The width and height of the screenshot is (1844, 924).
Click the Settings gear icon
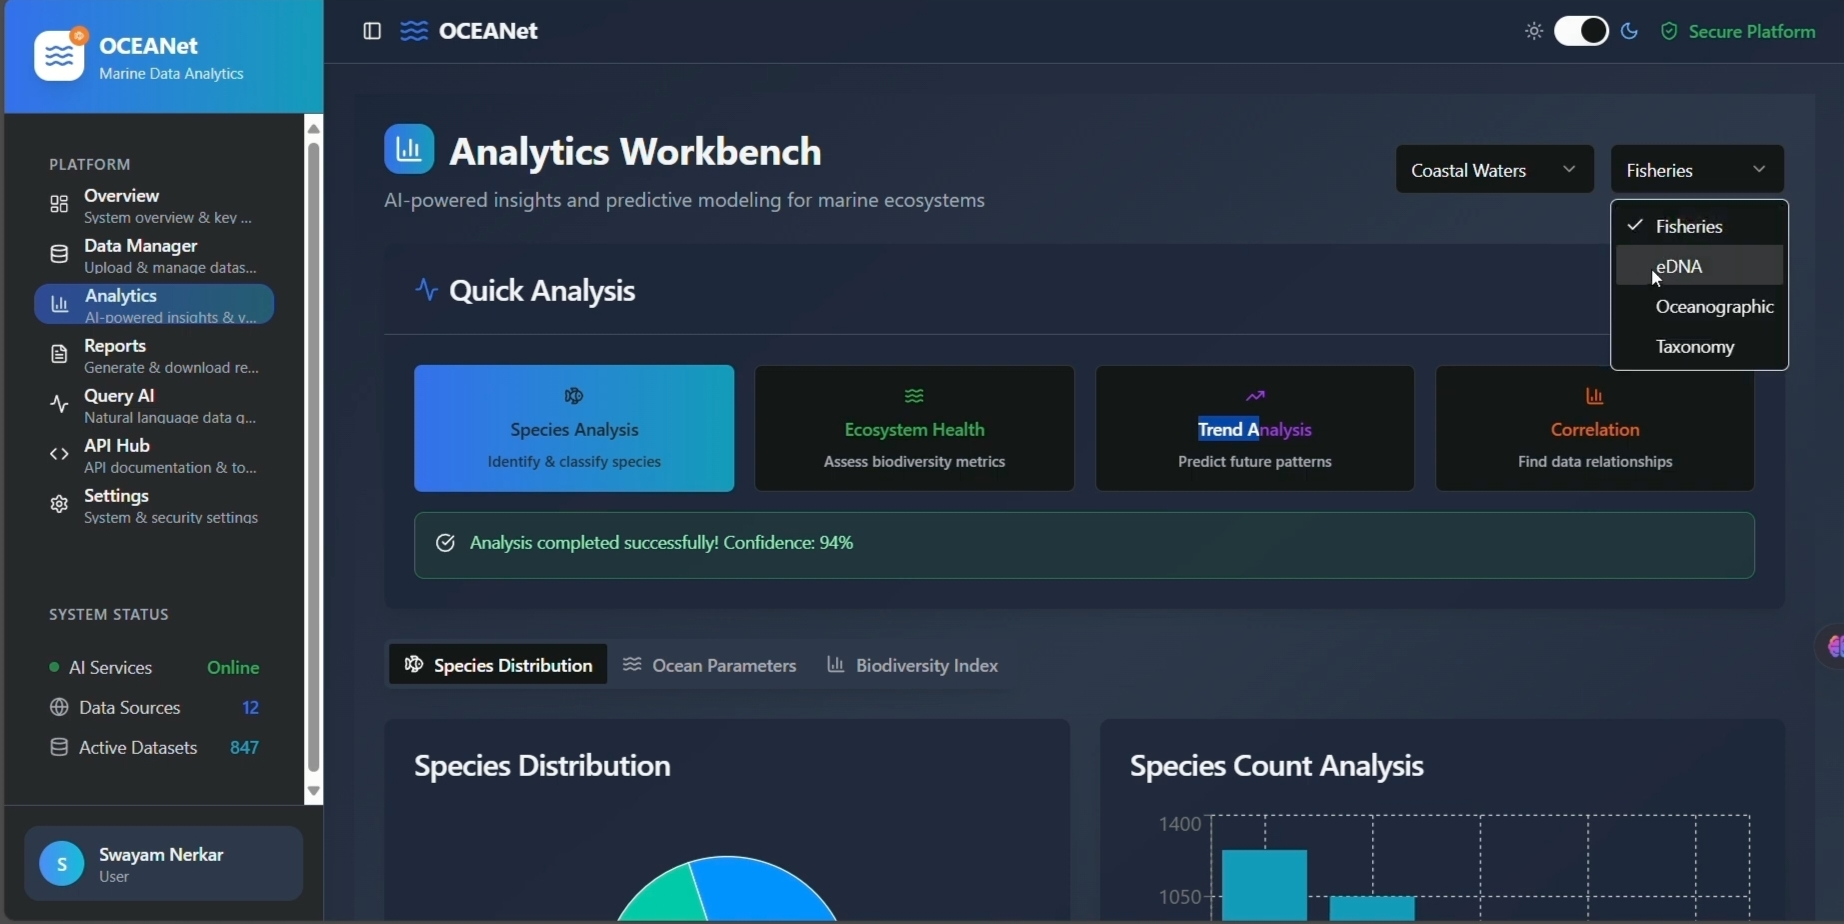pyautogui.click(x=59, y=504)
